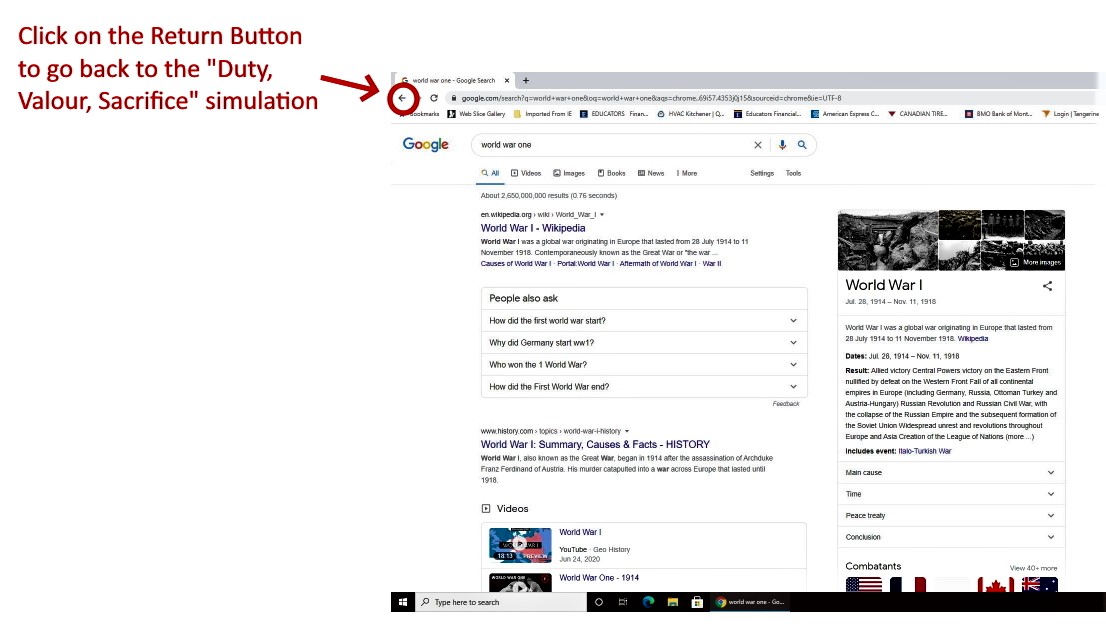Expand the 'Main cause' section

(951, 473)
